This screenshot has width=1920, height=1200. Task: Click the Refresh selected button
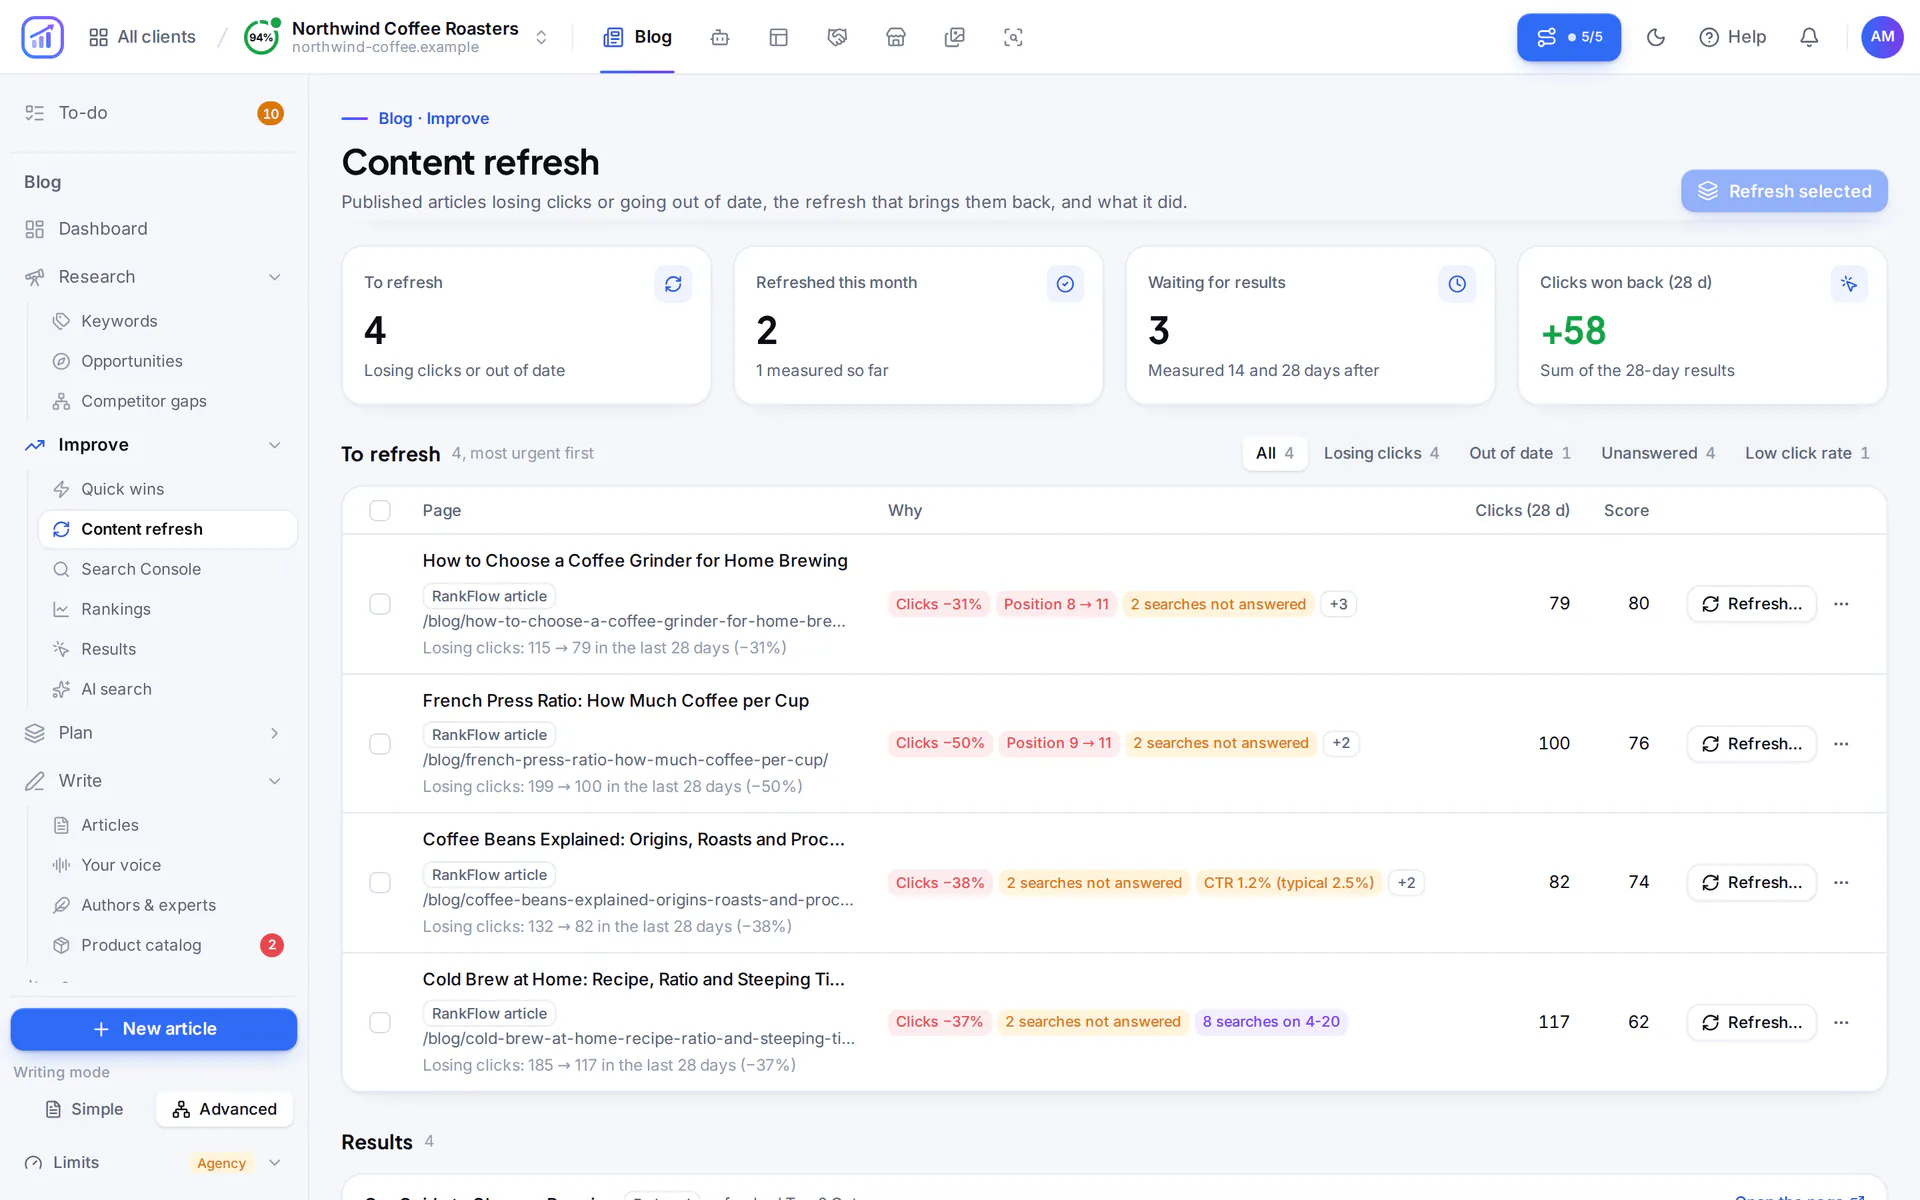click(1784, 191)
